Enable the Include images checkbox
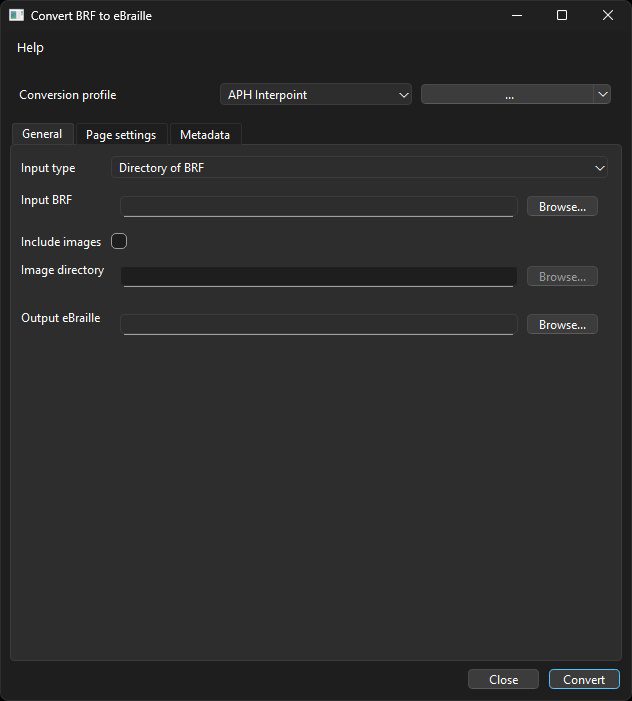The height and width of the screenshot is (701, 632). (119, 241)
